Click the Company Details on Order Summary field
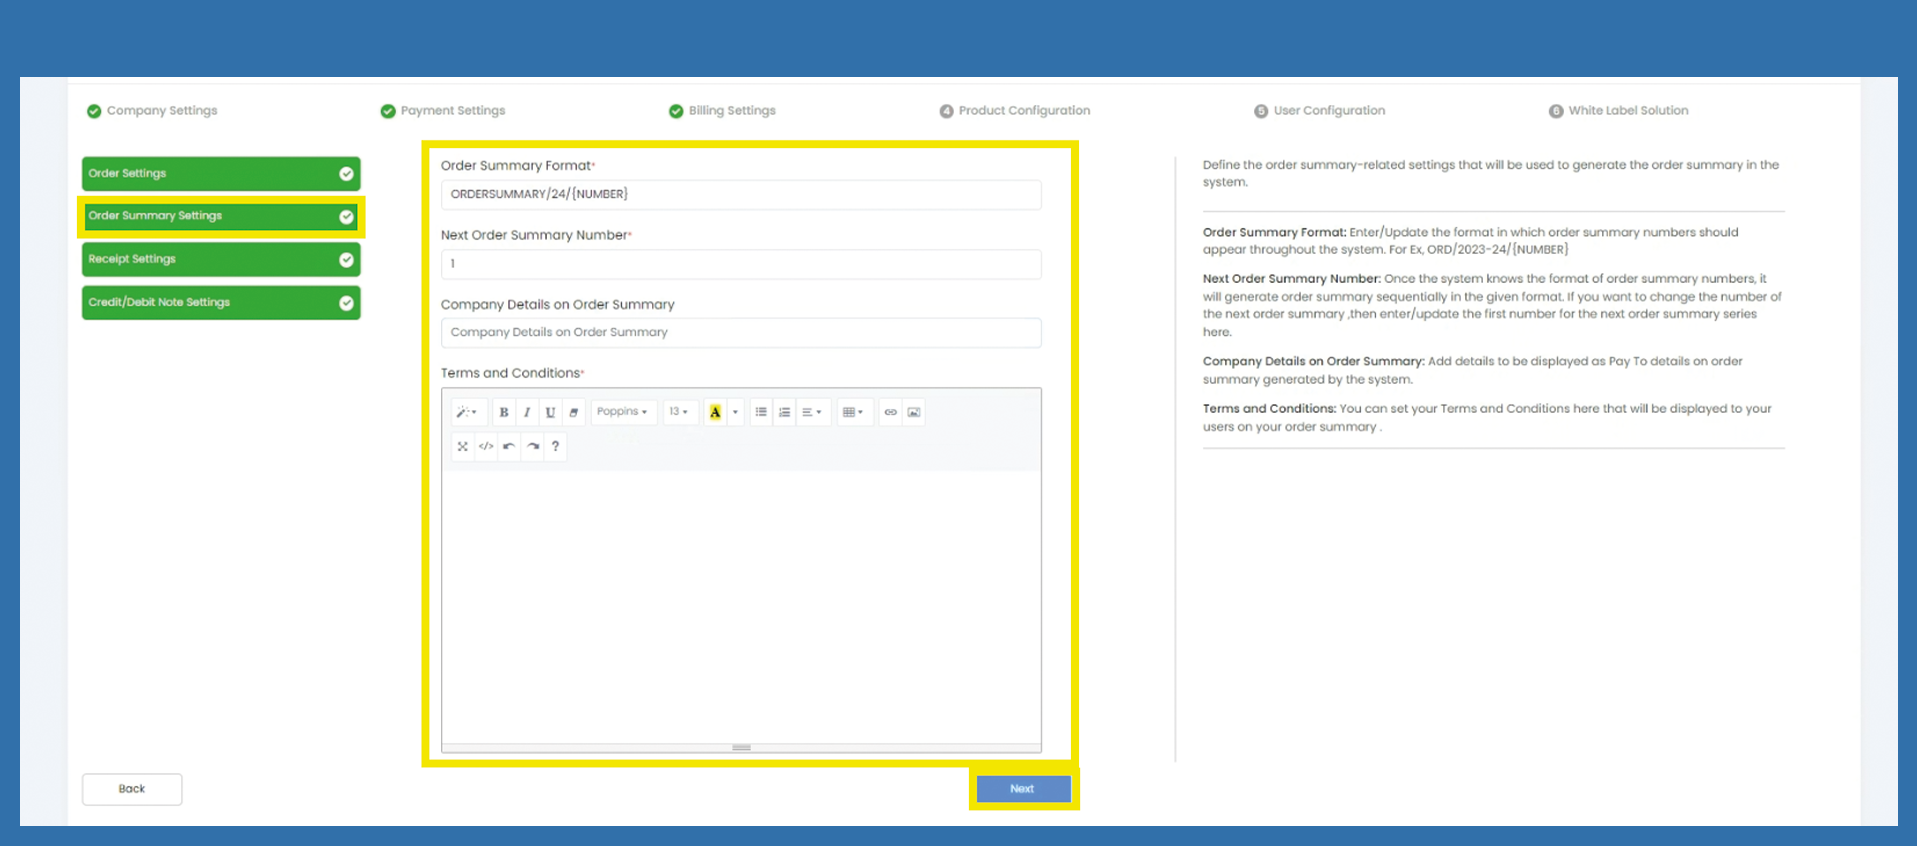 [x=740, y=333]
